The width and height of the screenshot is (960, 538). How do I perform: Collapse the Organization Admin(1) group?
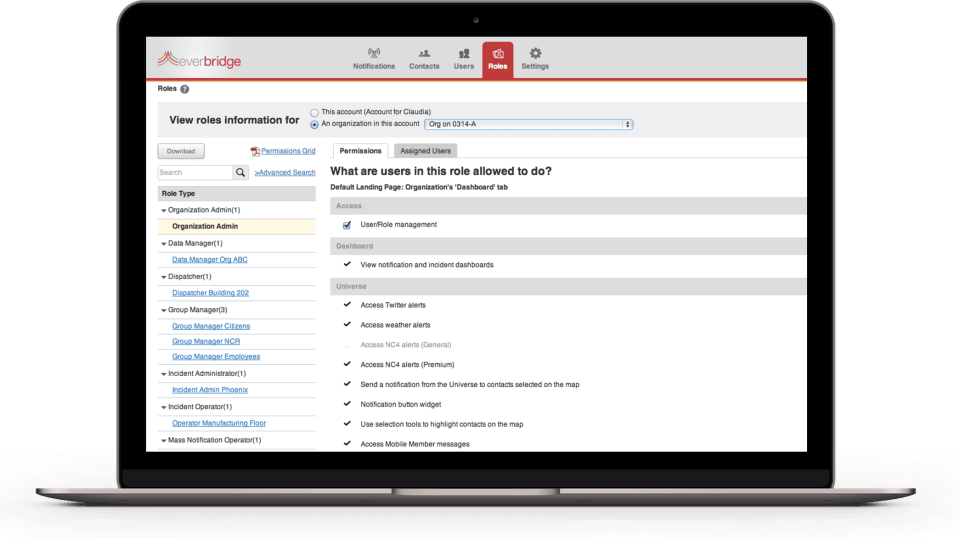point(163,211)
